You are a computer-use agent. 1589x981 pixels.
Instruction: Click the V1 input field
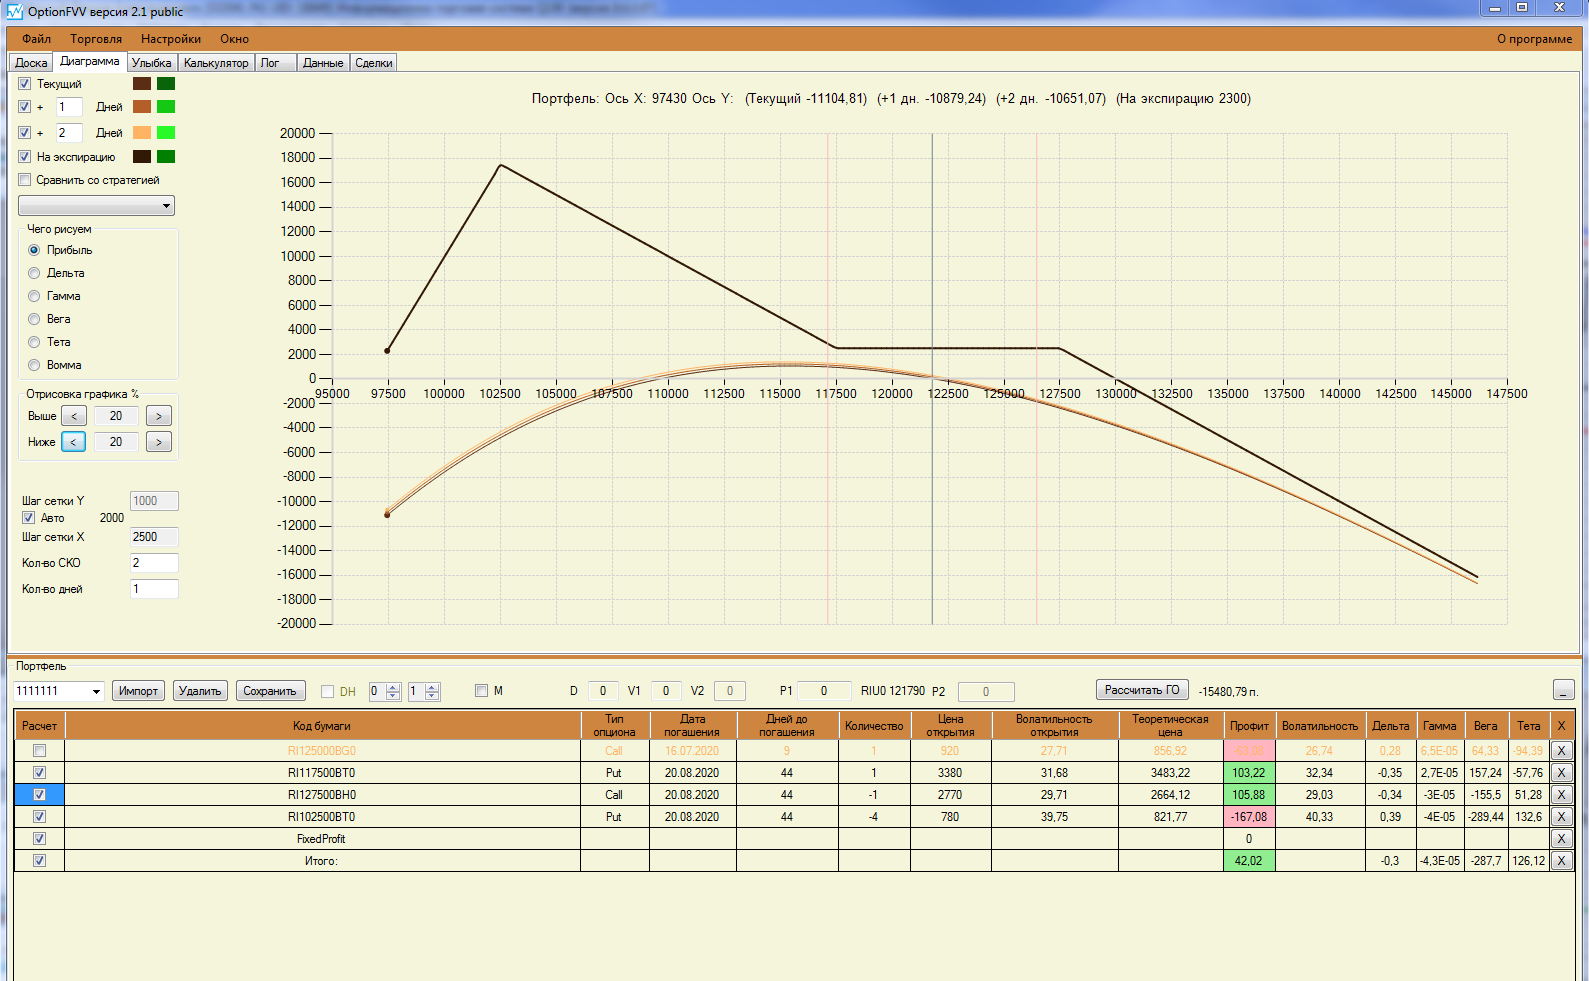666,691
